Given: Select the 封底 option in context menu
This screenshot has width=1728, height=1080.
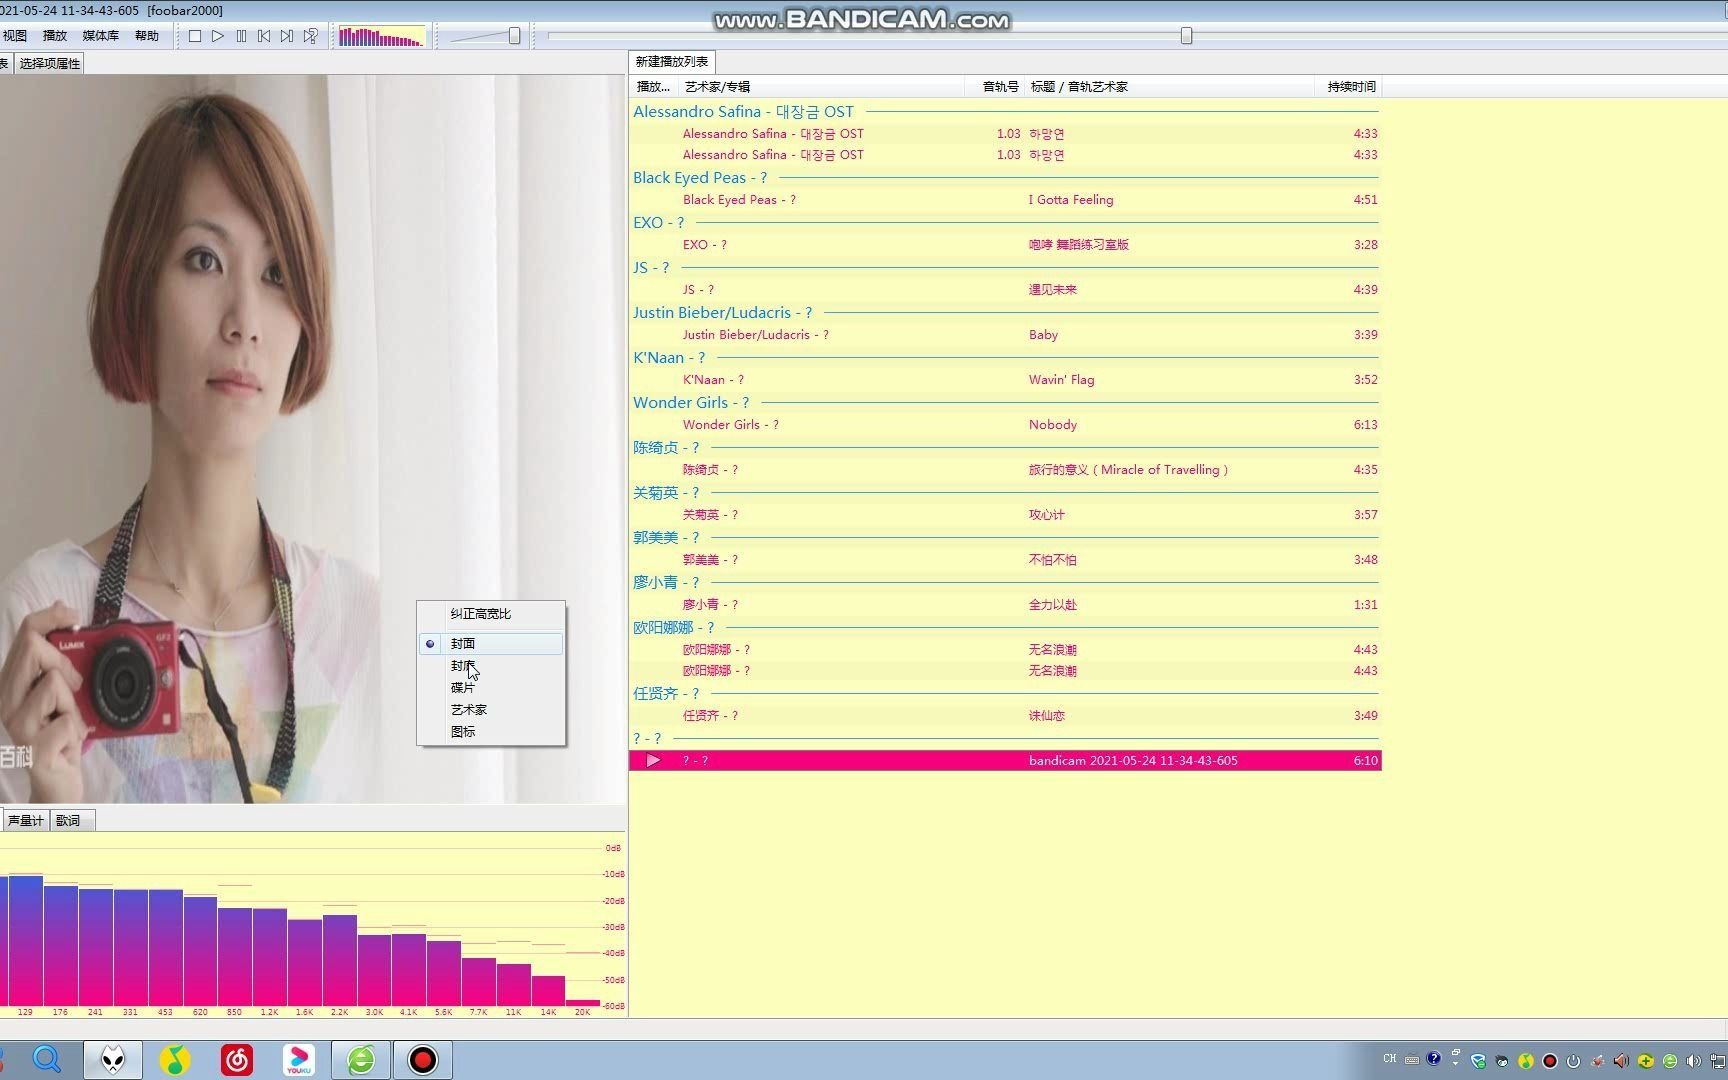Looking at the screenshot, I should click(490, 666).
